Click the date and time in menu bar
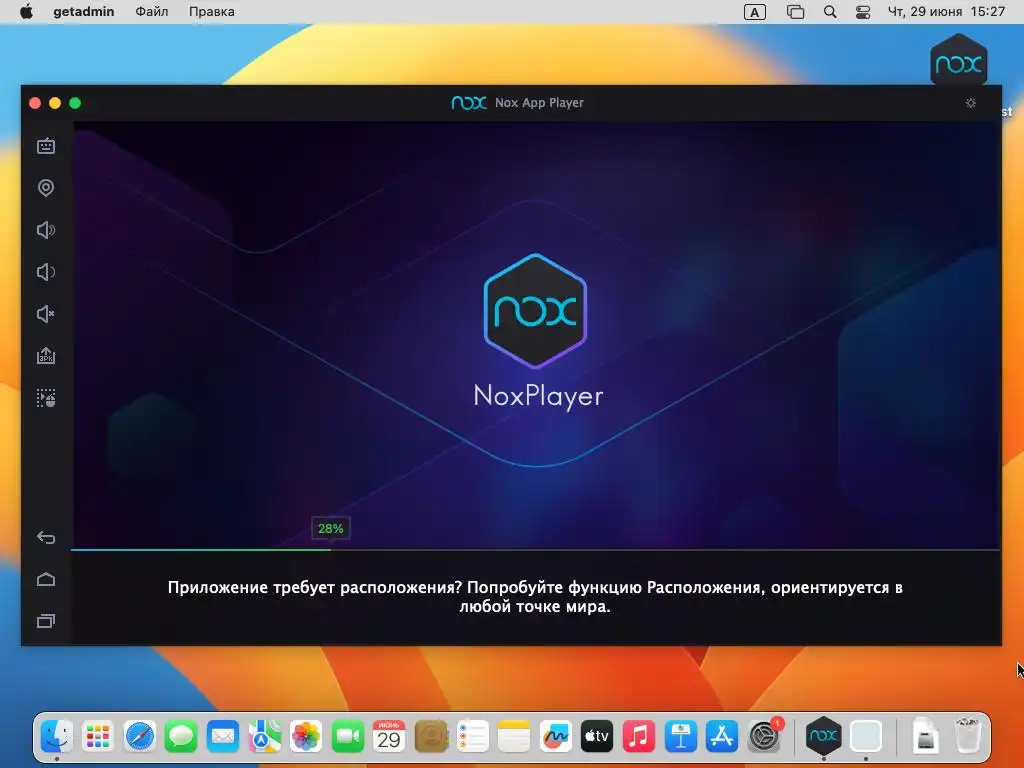 click(x=946, y=12)
